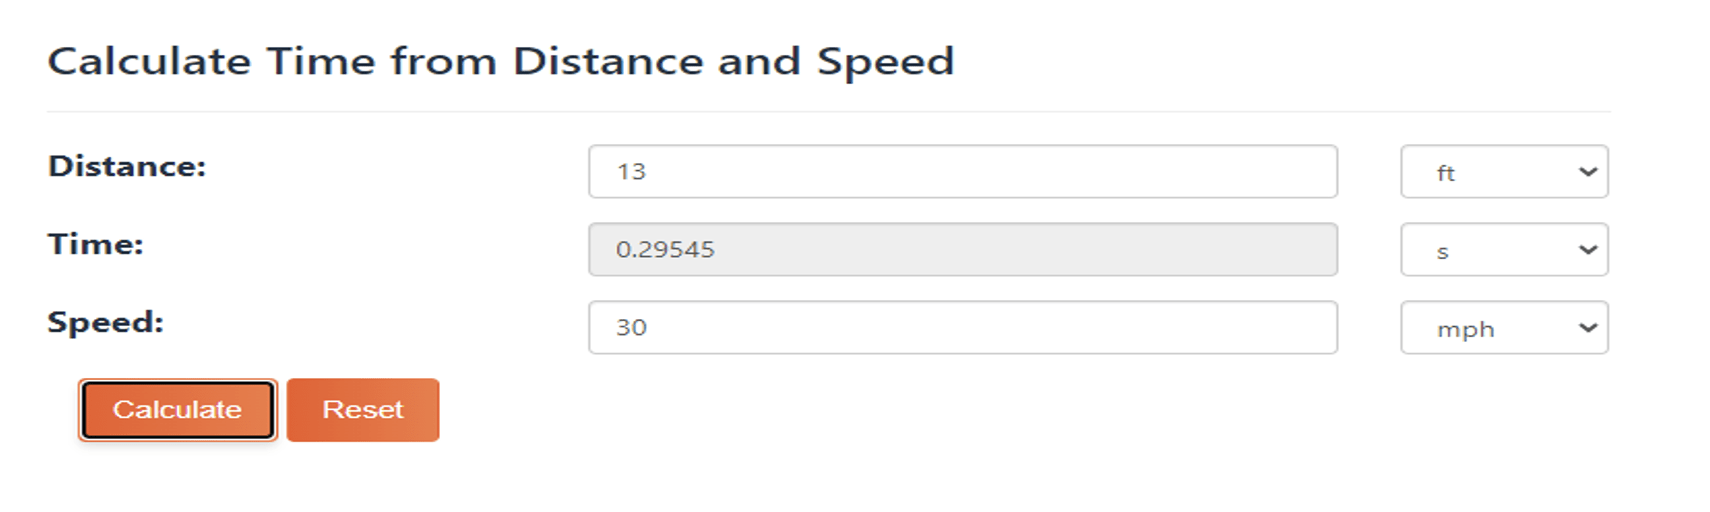Screen dimensions: 1710x512
Task: Select the greyed-out Time result field
Action: click(962, 249)
